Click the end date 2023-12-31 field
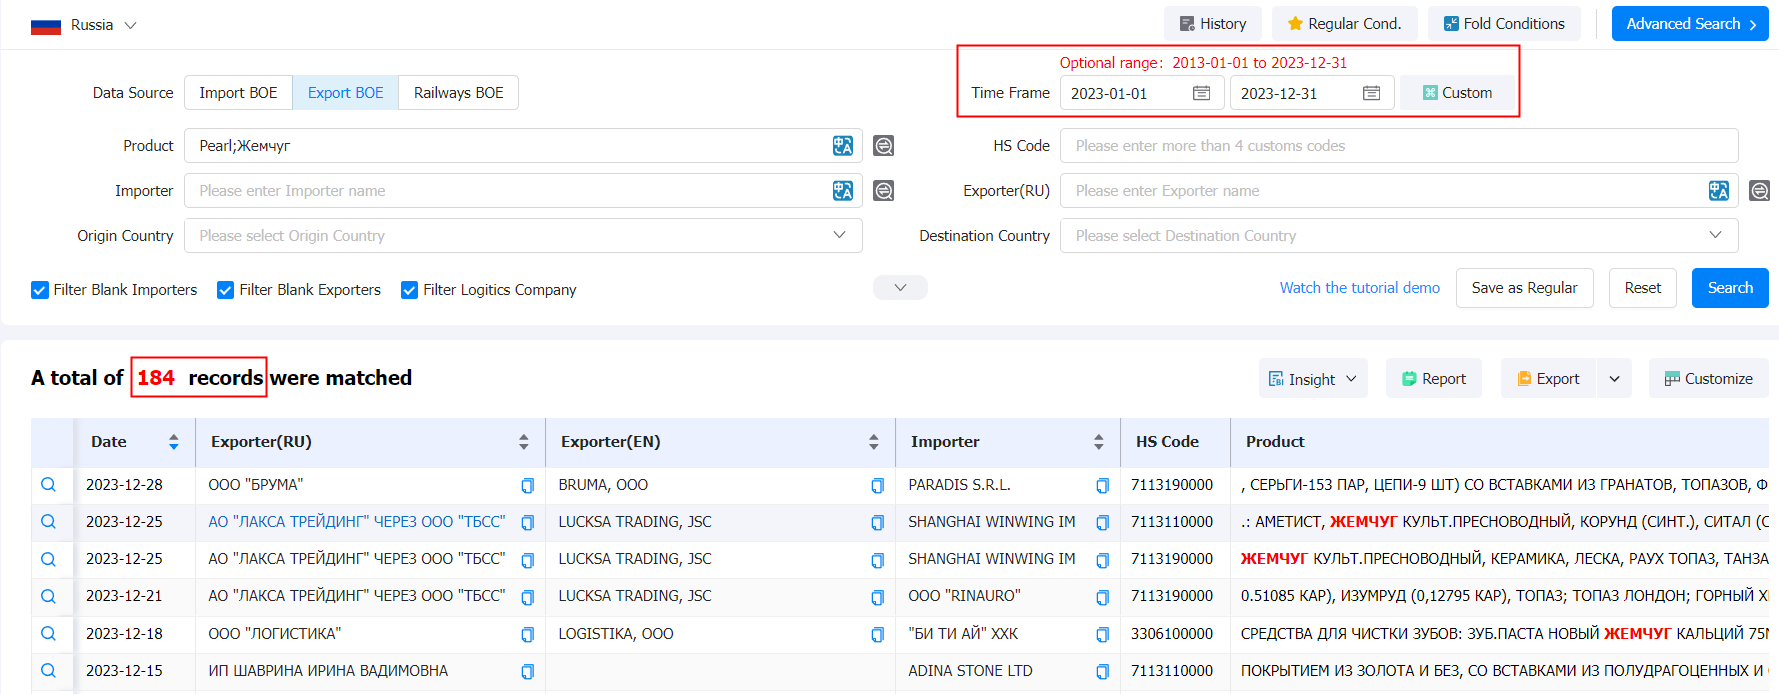Screen dimensions: 1779x694 click(x=1312, y=93)
